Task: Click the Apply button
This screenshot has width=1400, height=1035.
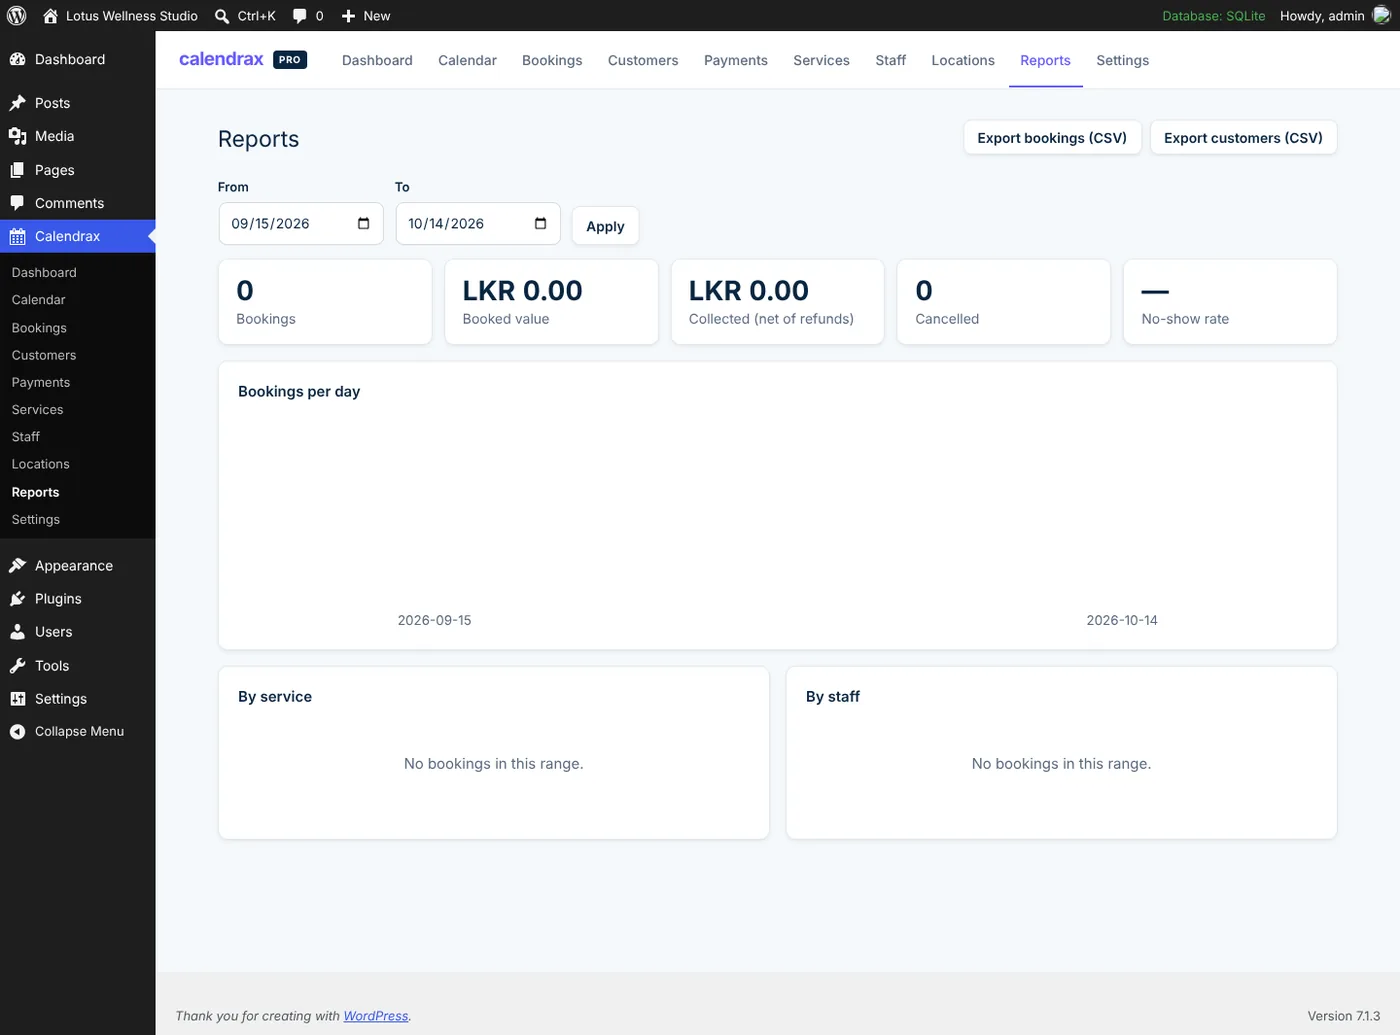Action: [x=605, y=226]
